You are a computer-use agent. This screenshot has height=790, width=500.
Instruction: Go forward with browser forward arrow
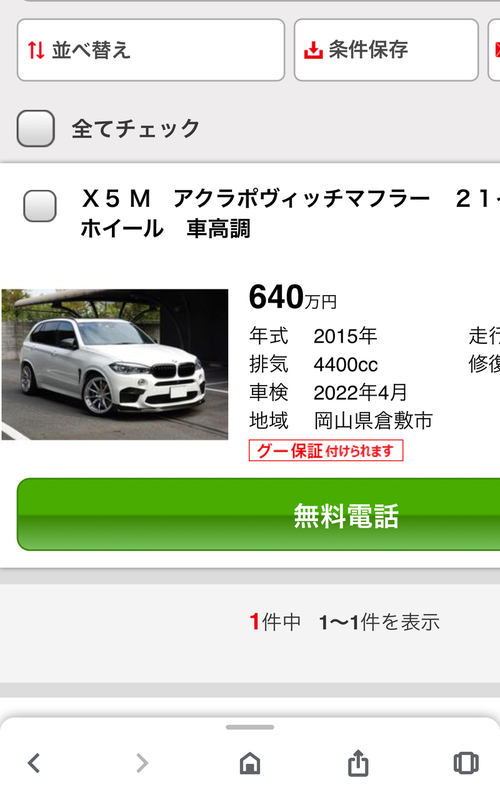tap(142, 763)
